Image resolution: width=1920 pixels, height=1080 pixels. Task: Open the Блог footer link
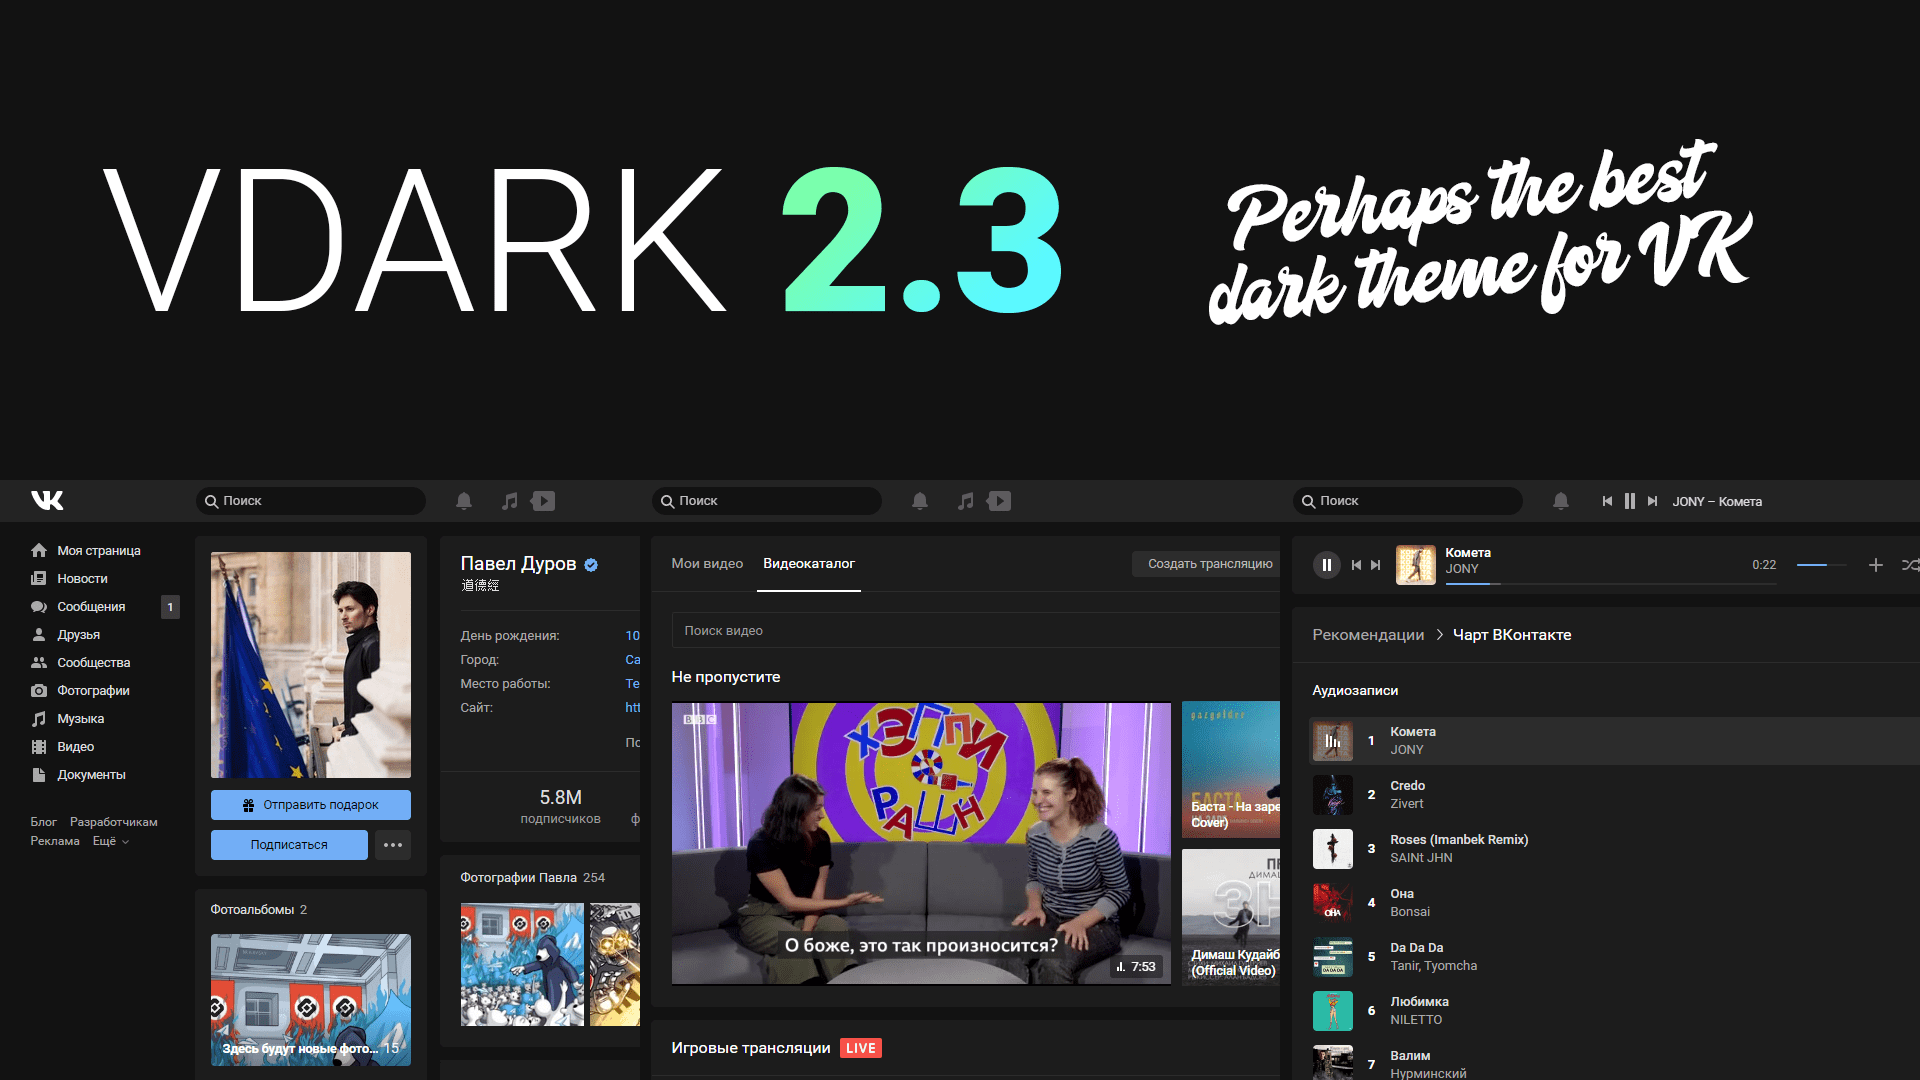coord(43,822)
